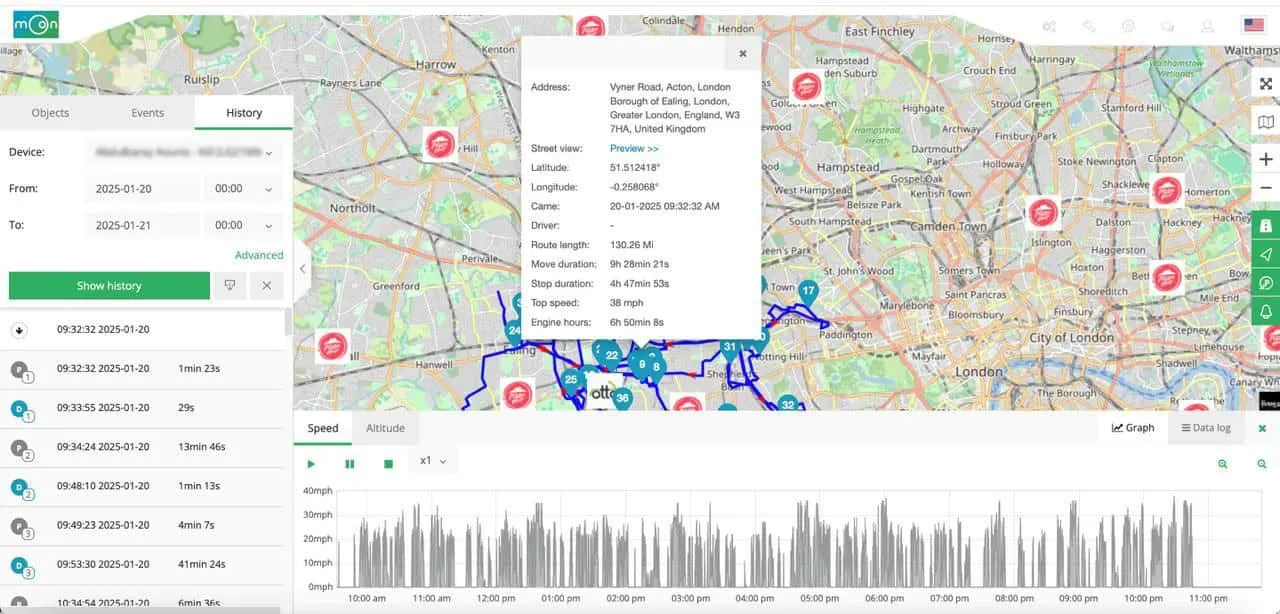Select the History tab
This screenshot has height=614, width=1280.
(244, 113)
